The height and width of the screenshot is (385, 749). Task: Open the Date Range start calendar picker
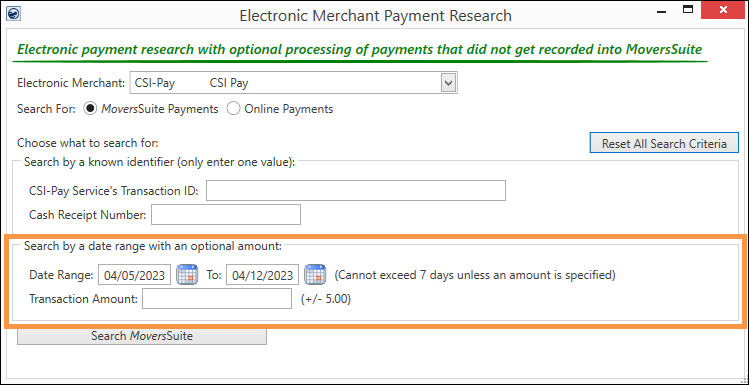tap(187, 275)
